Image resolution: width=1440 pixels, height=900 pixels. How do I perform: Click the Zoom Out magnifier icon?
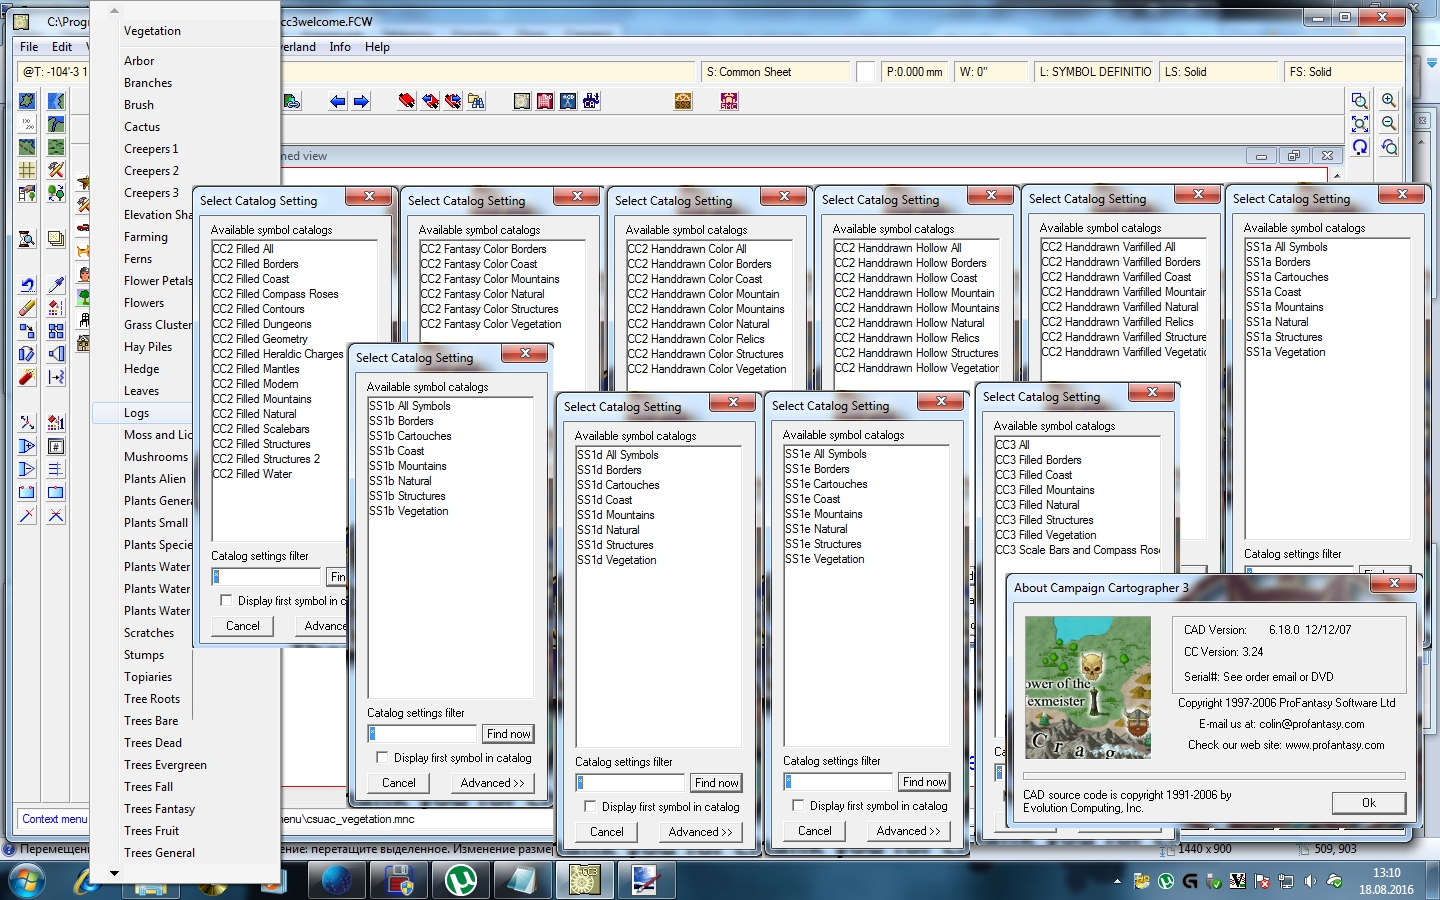(1389, 123)
